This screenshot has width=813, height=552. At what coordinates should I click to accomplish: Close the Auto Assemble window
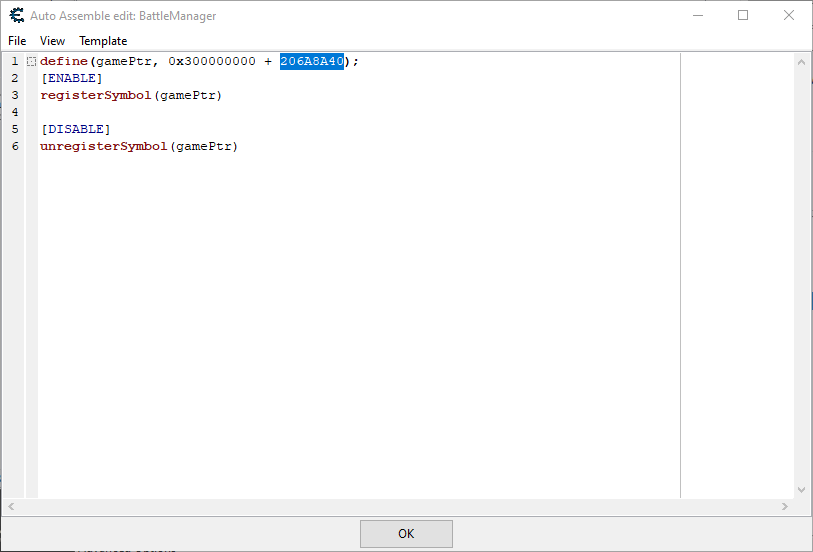(789, 16)
